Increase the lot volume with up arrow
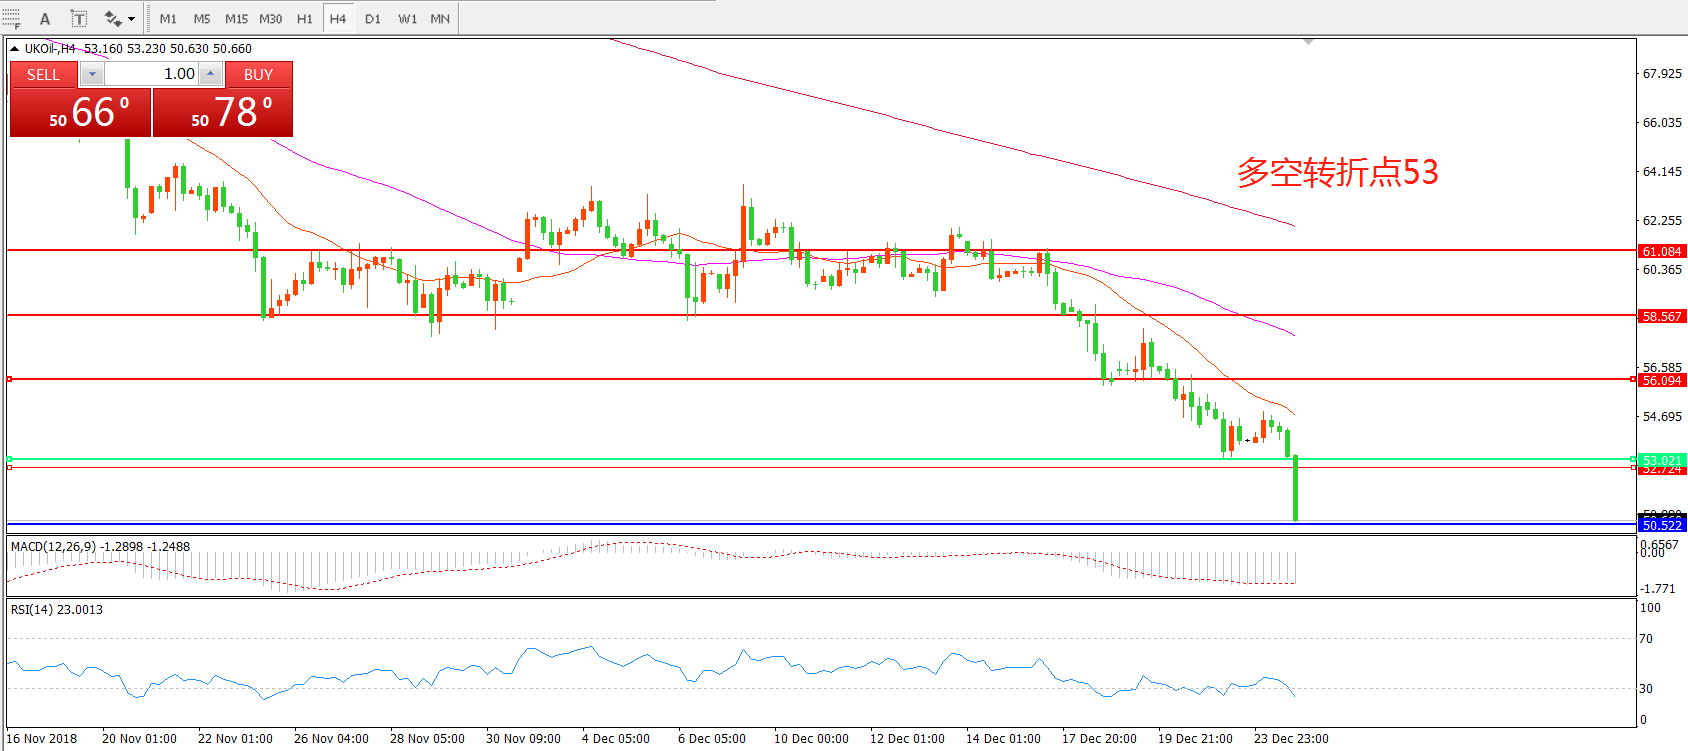 coord(210,75)
